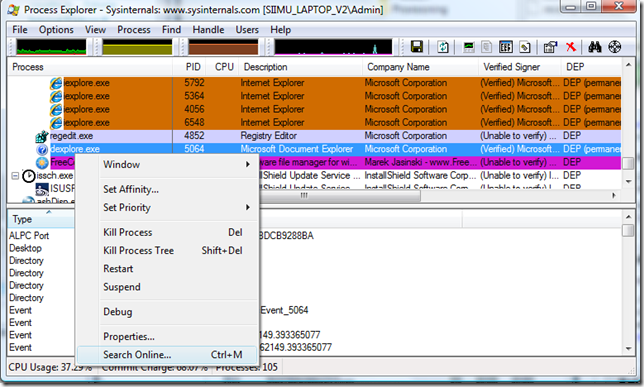This screenshot has width=644, height=387.
Task: Toggle the Show Lower Pane icon
Action: [x=506, y=47]
